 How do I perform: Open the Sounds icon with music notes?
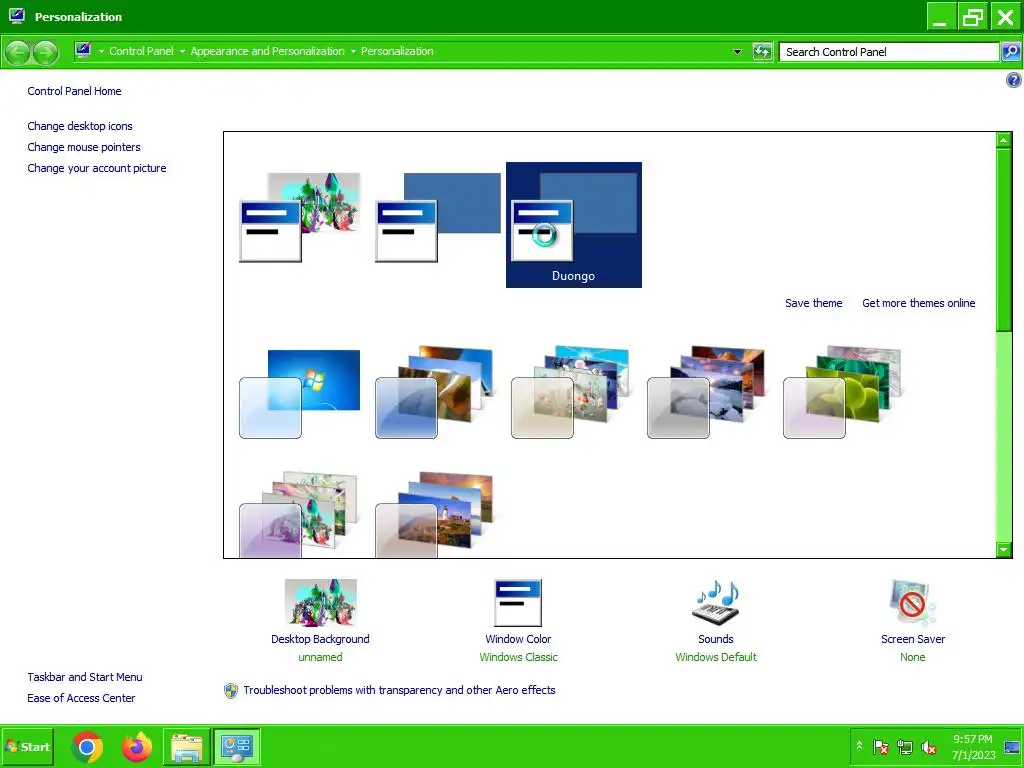click(x=716, y=603)
